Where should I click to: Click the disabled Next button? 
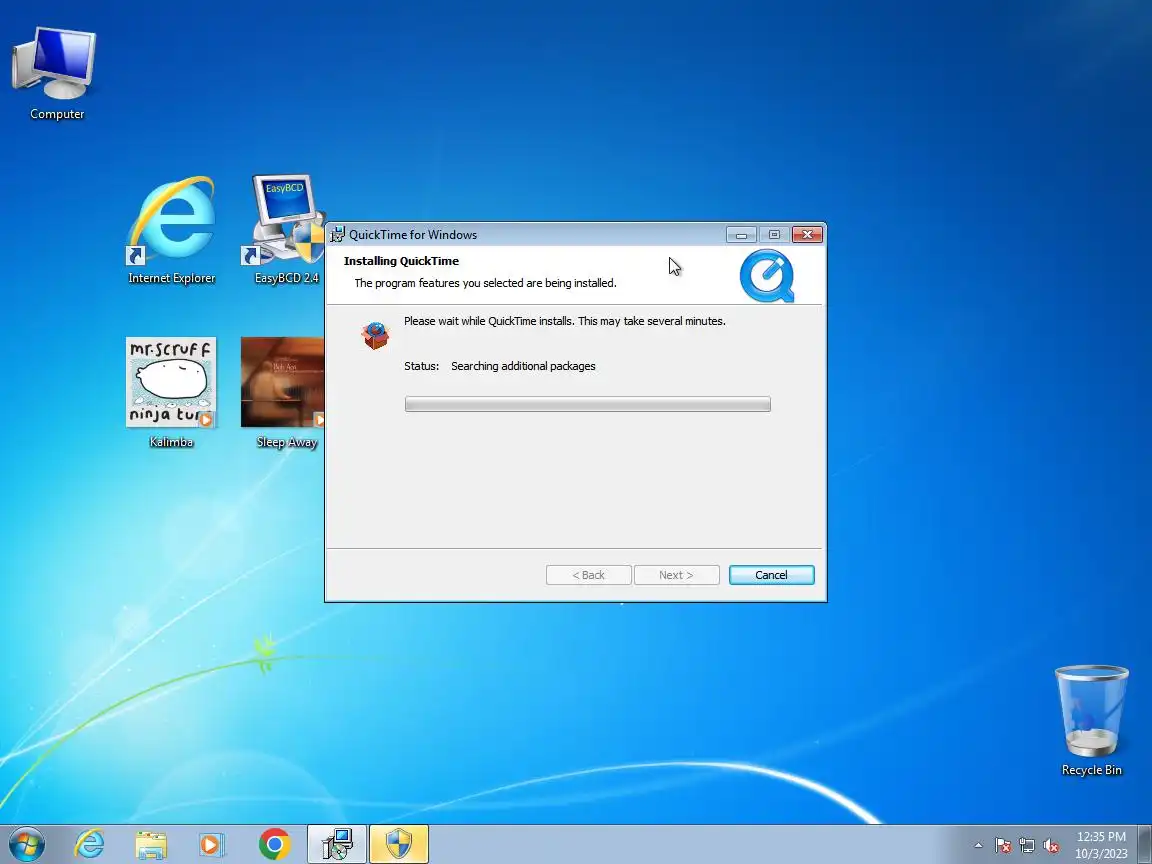pos(677,575)
